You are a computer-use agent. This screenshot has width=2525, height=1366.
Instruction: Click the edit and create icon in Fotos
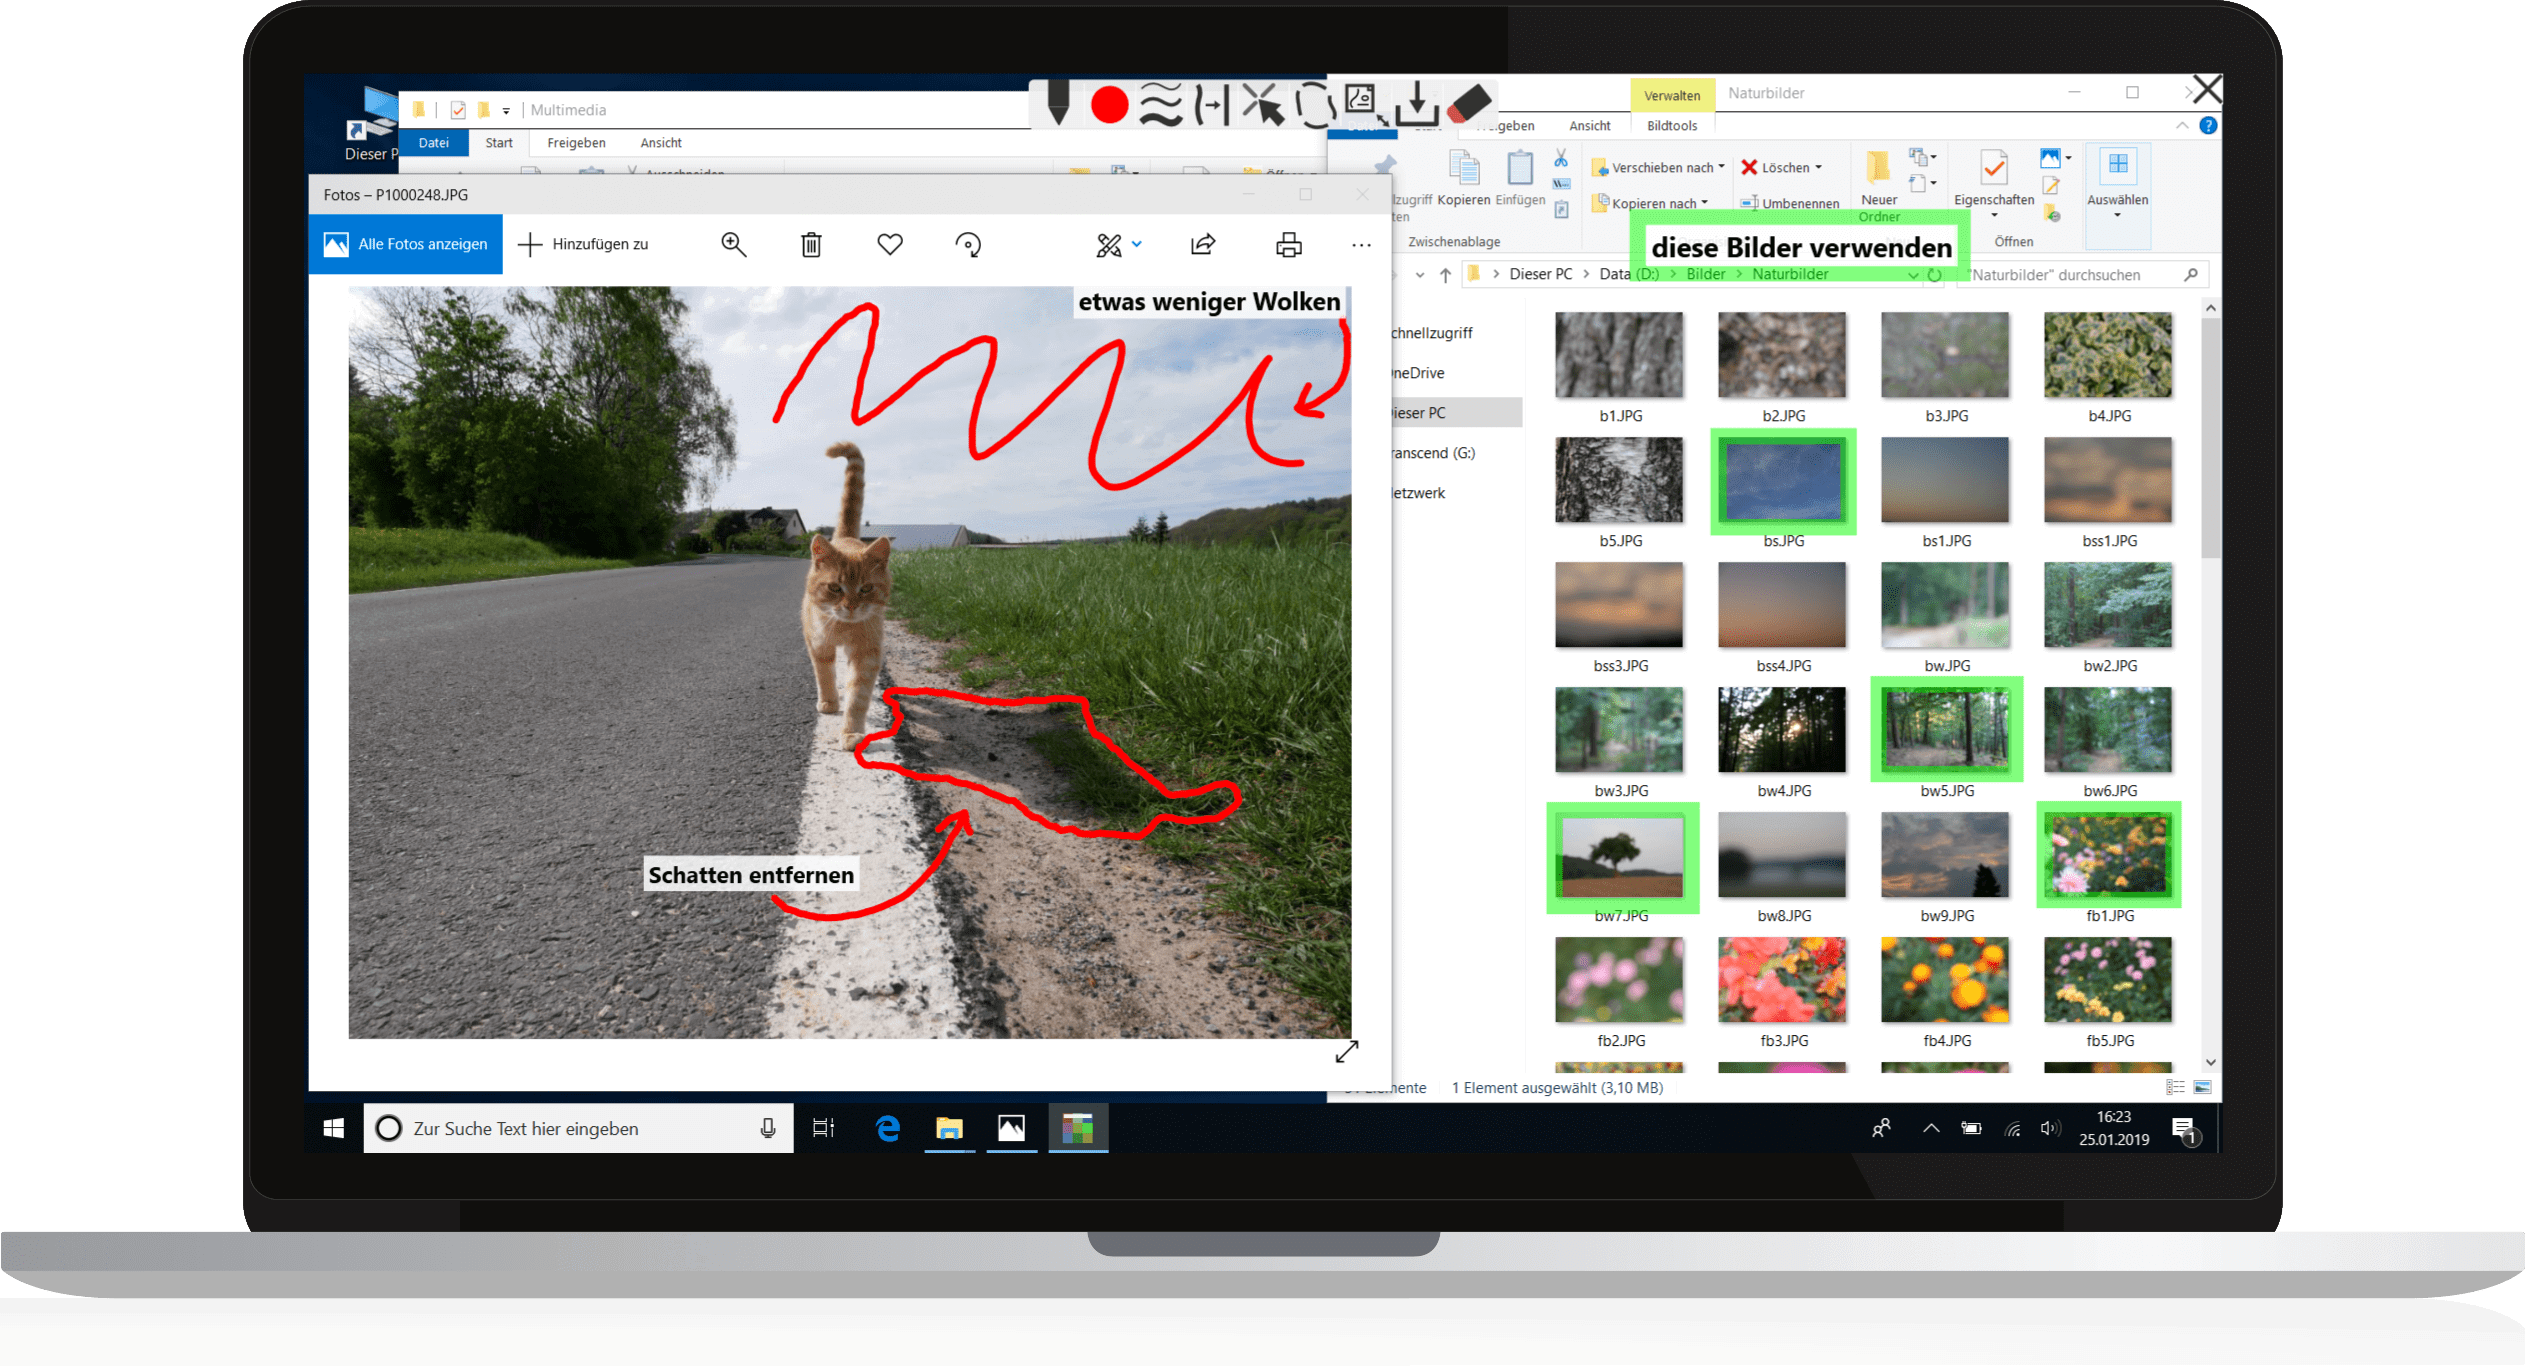coord(1109,244)
